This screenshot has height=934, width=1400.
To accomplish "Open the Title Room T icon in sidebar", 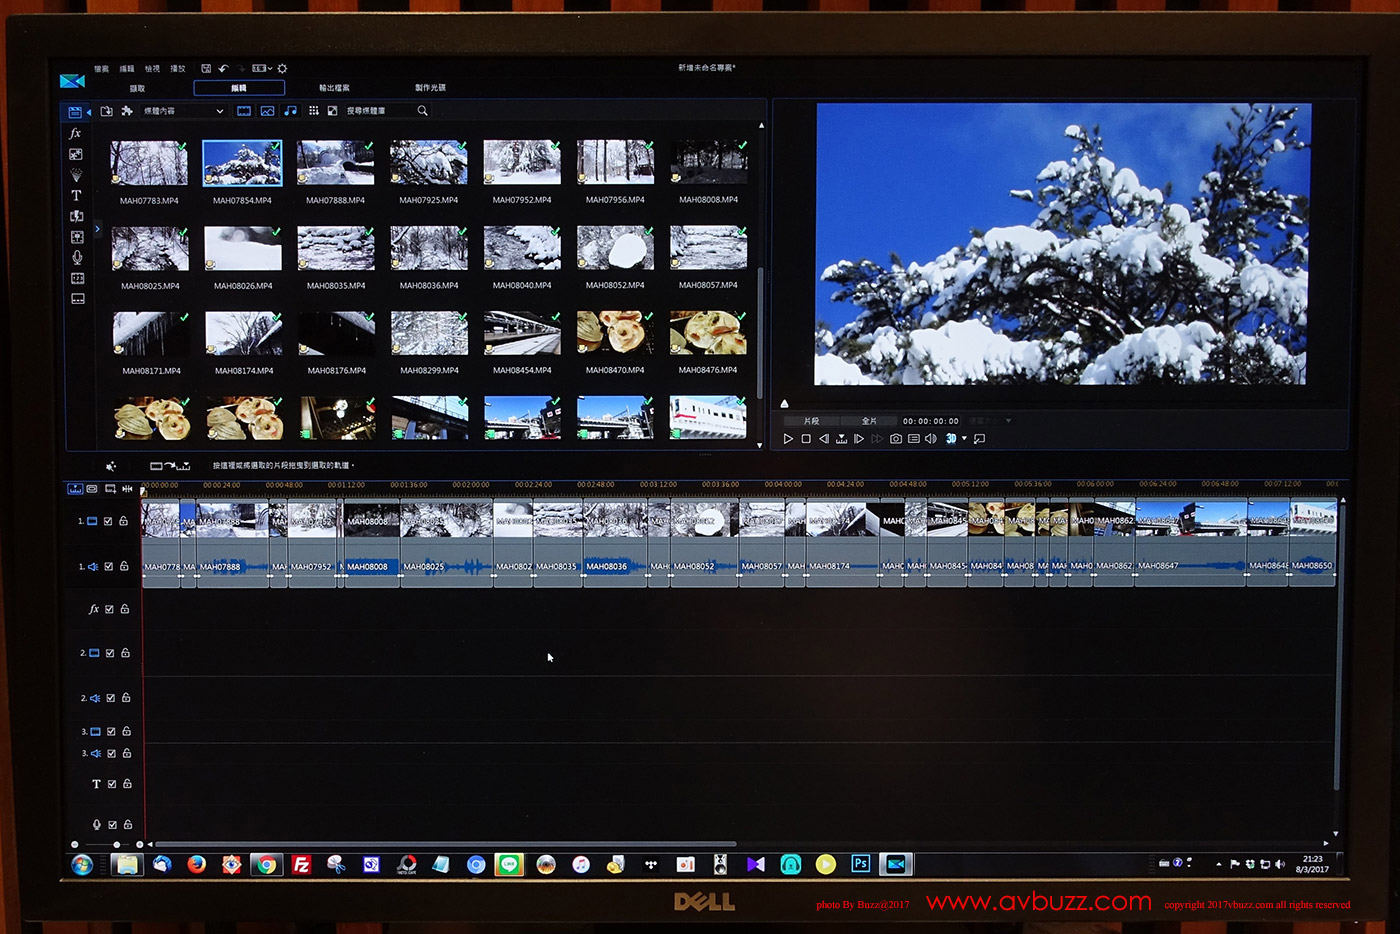I will 76,196.
